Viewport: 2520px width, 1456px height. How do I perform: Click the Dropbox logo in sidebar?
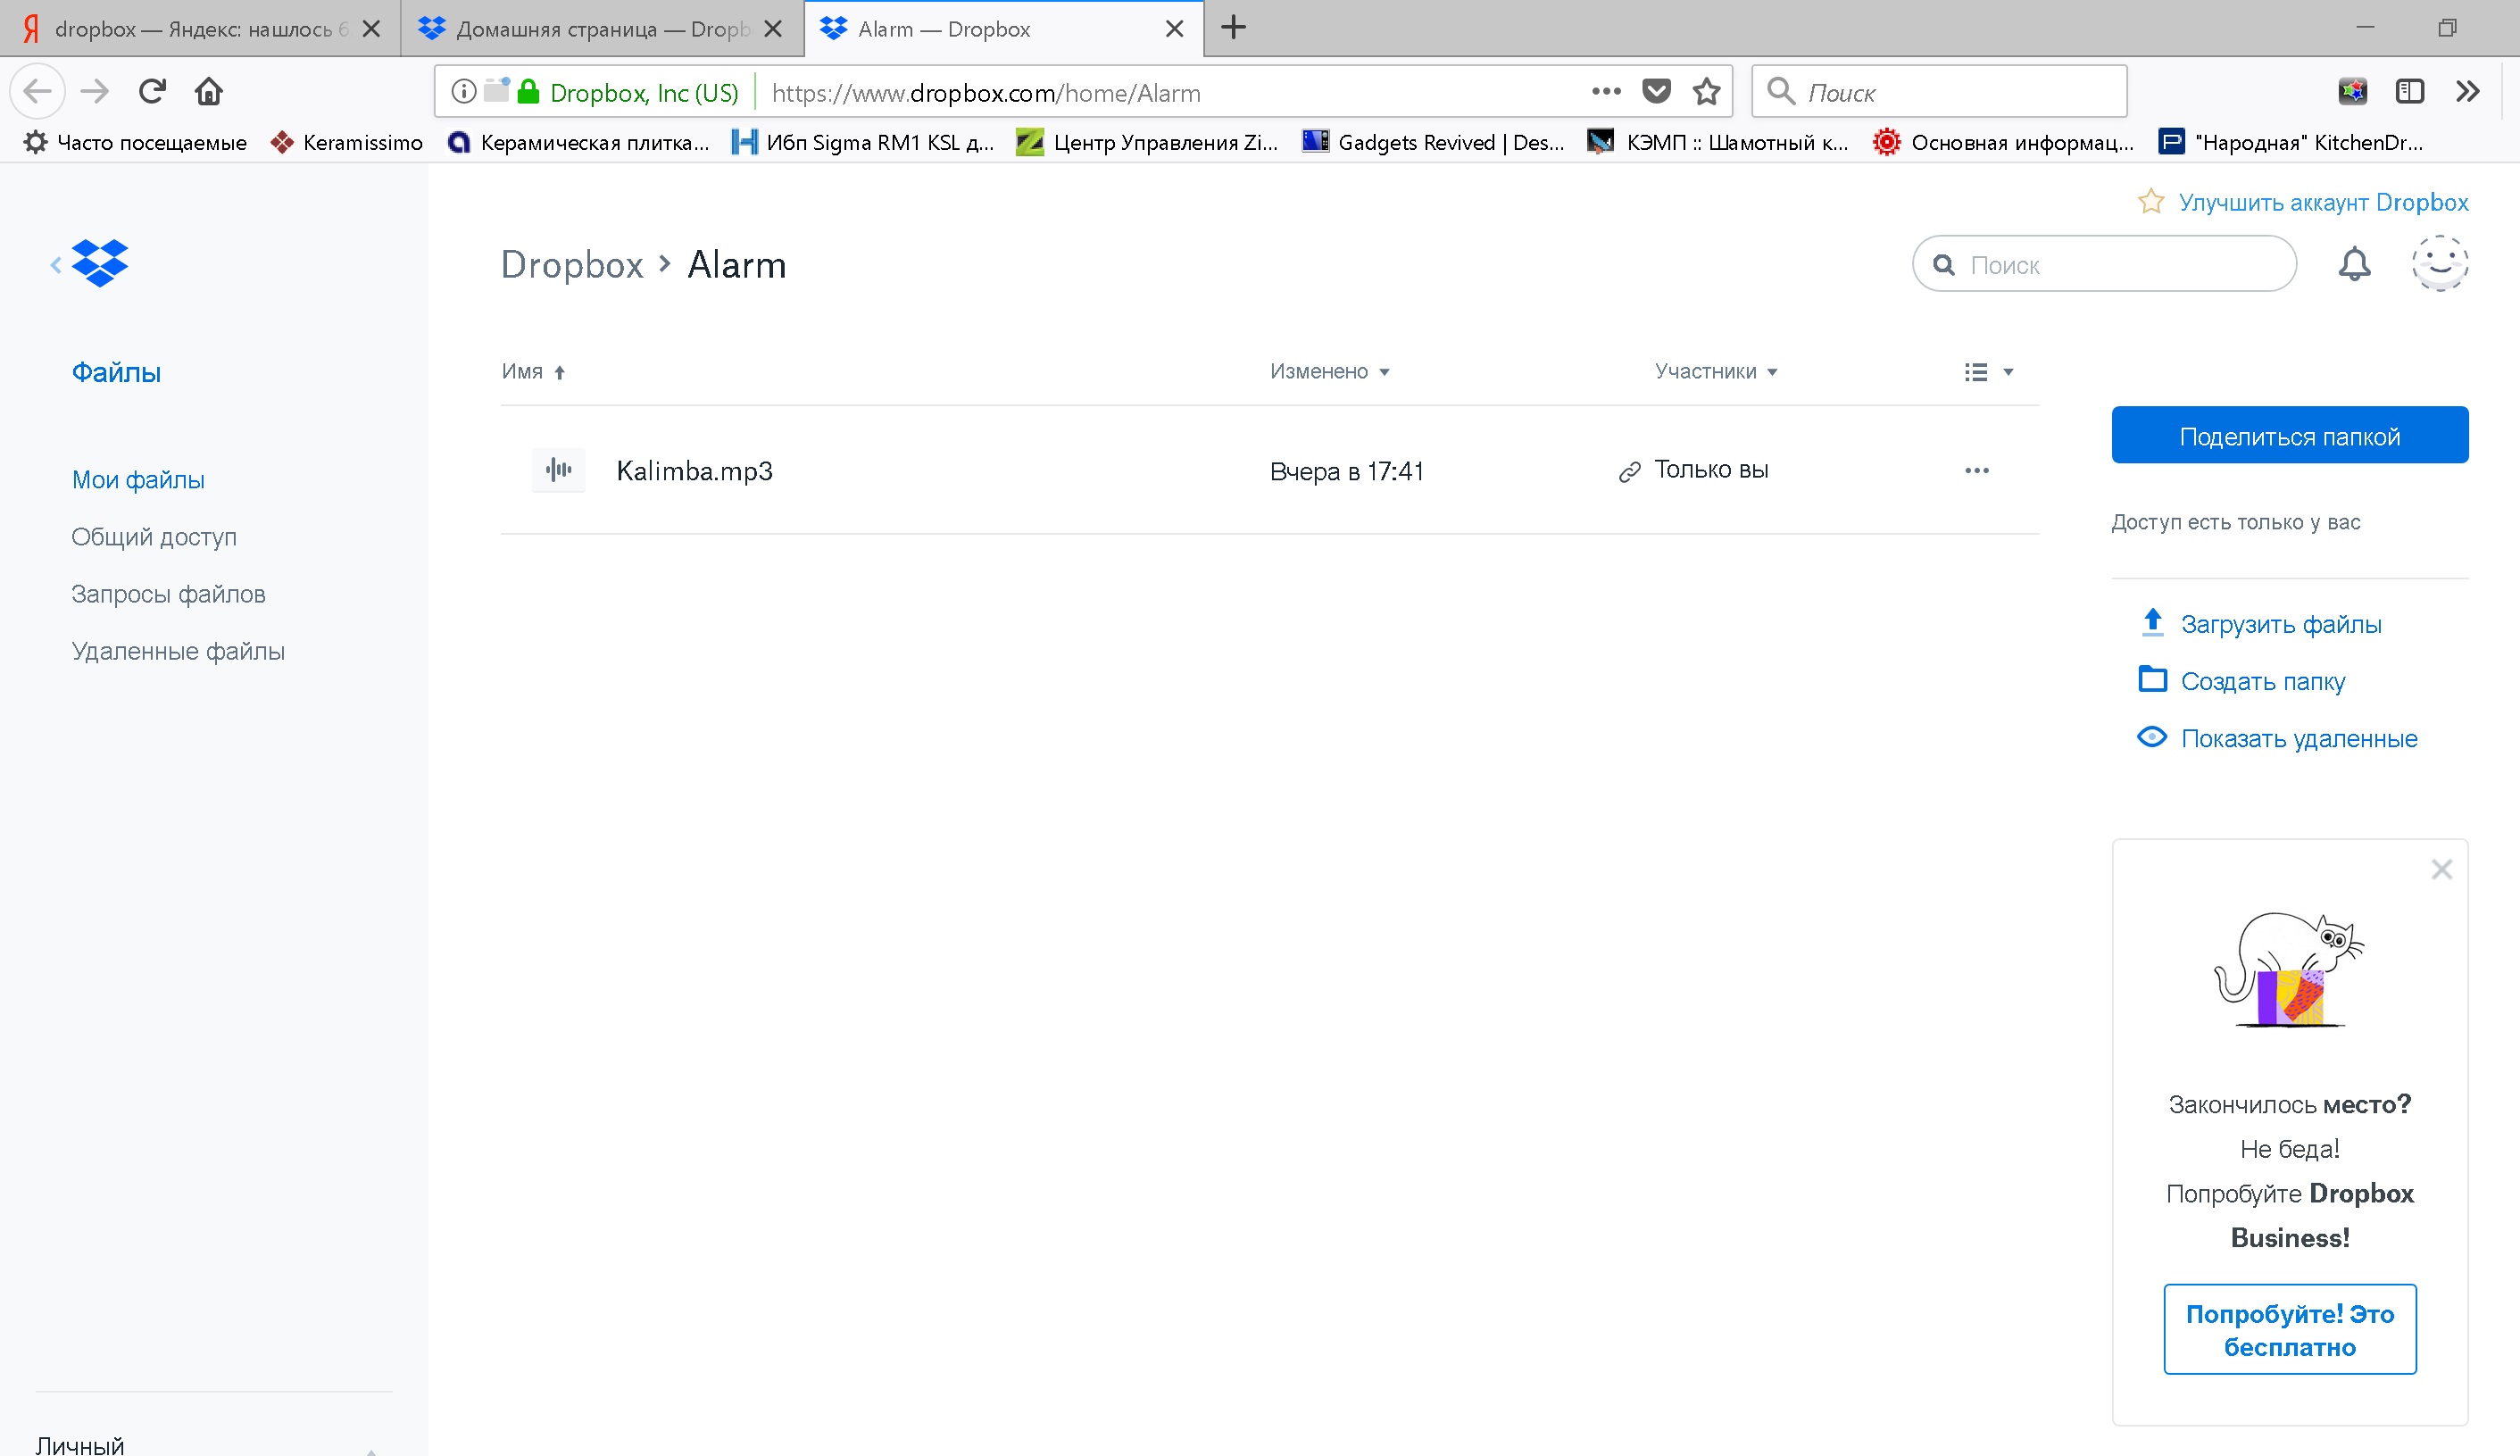coord(100,263)
